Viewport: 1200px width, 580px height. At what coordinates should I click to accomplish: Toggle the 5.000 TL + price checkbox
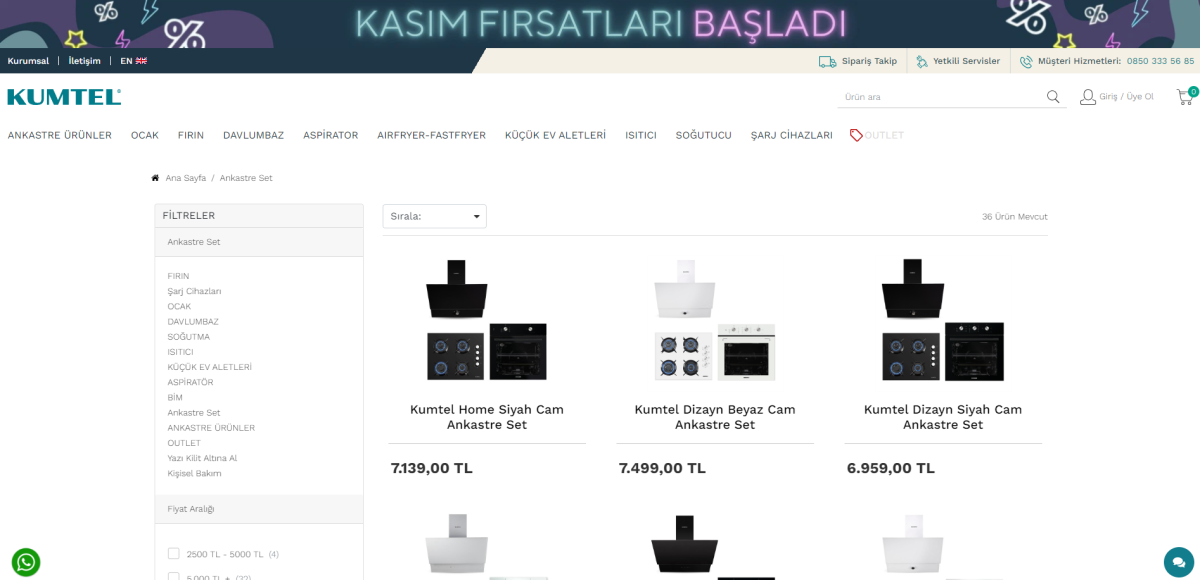coord(174,575)
